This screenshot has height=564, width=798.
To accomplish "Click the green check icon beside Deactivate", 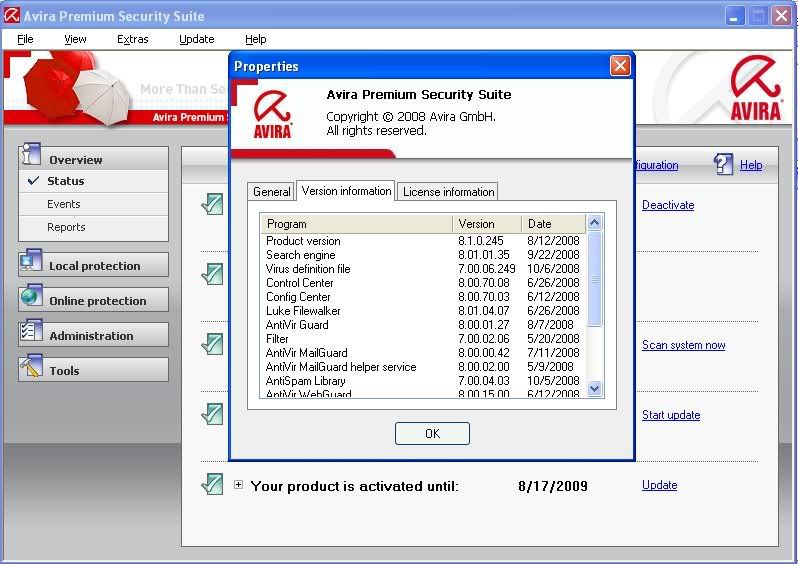I will [212, 204].
